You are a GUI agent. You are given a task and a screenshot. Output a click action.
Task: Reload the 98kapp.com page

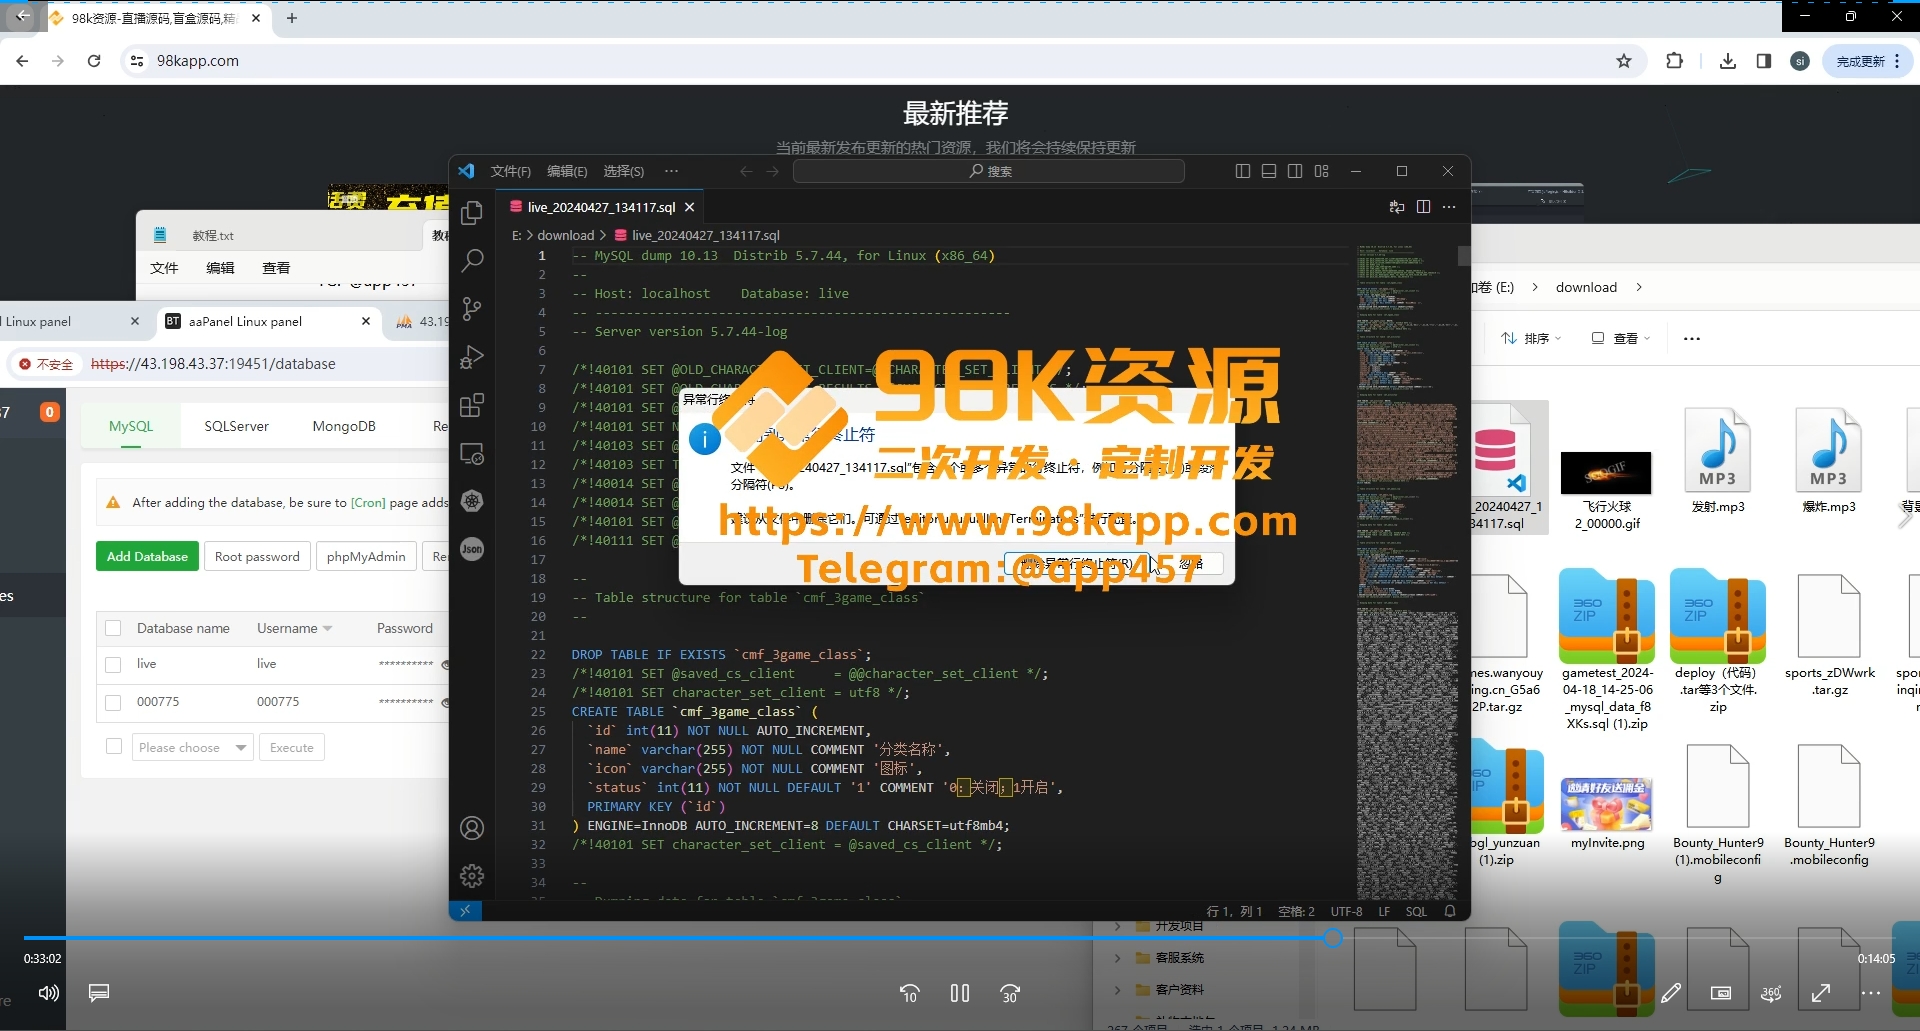[94, 61]
